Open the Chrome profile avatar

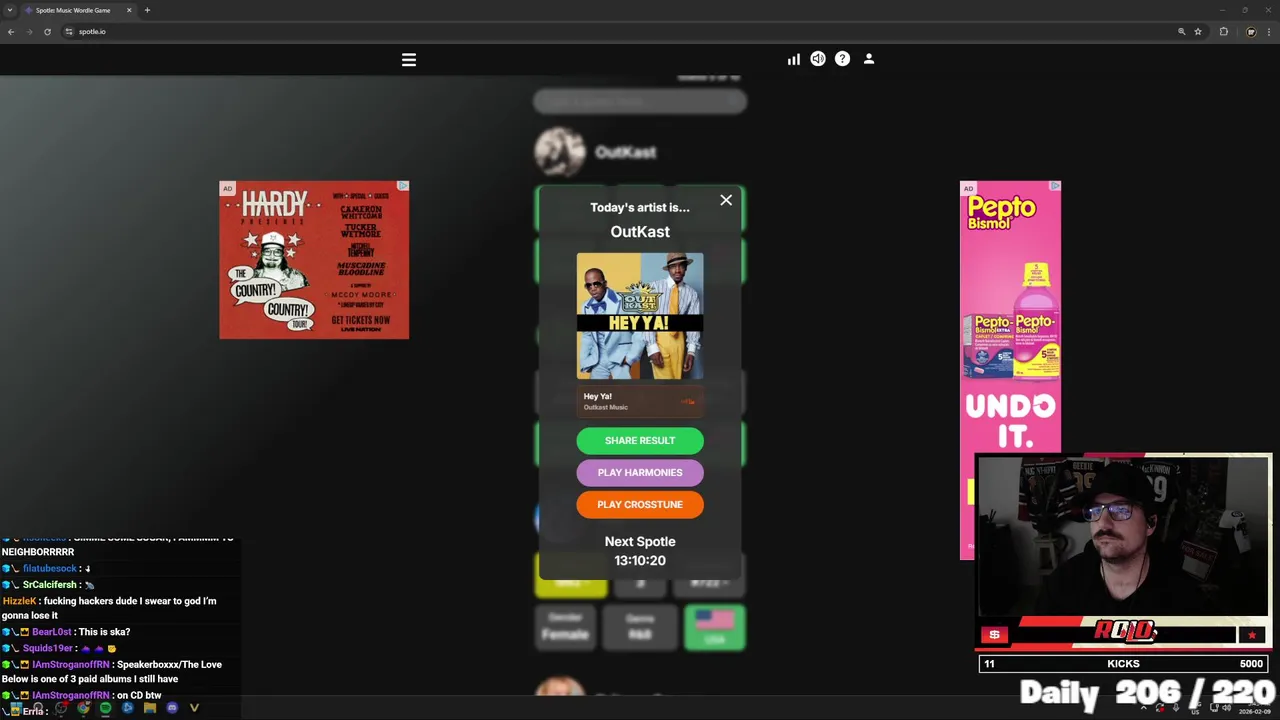(1251, 31)
